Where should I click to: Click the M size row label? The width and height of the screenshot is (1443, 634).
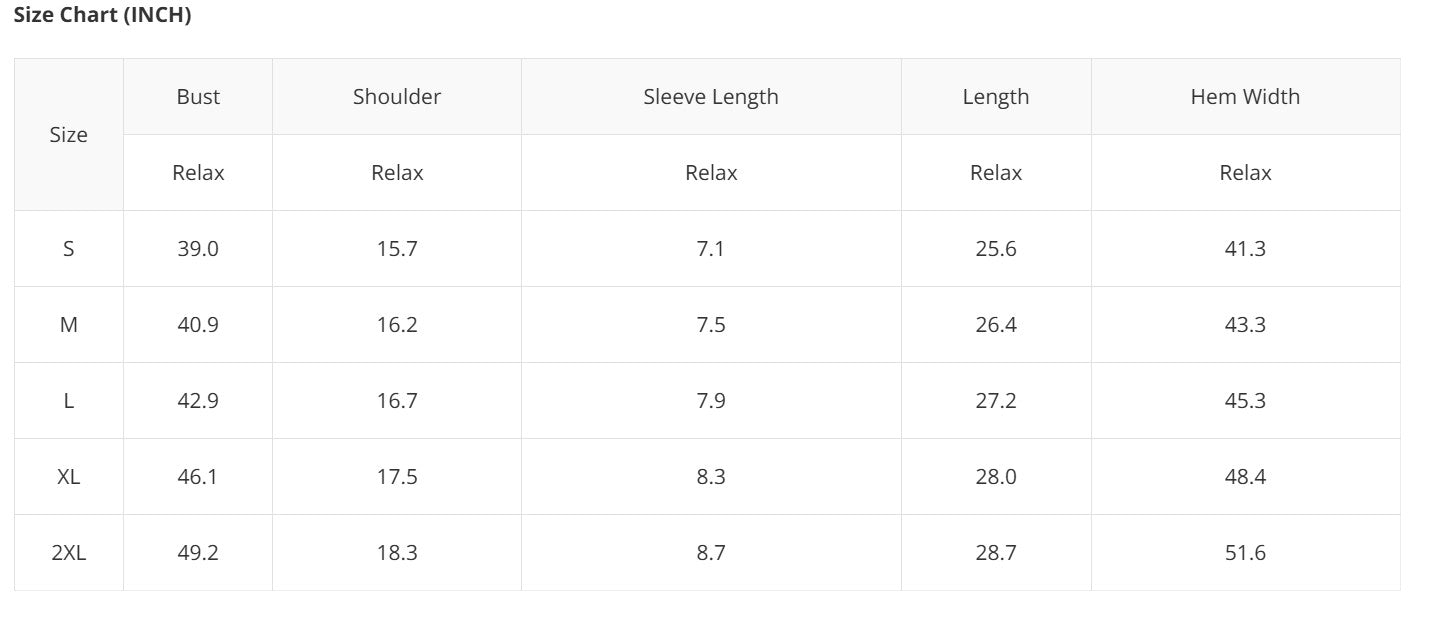click(x=69, y=325)
